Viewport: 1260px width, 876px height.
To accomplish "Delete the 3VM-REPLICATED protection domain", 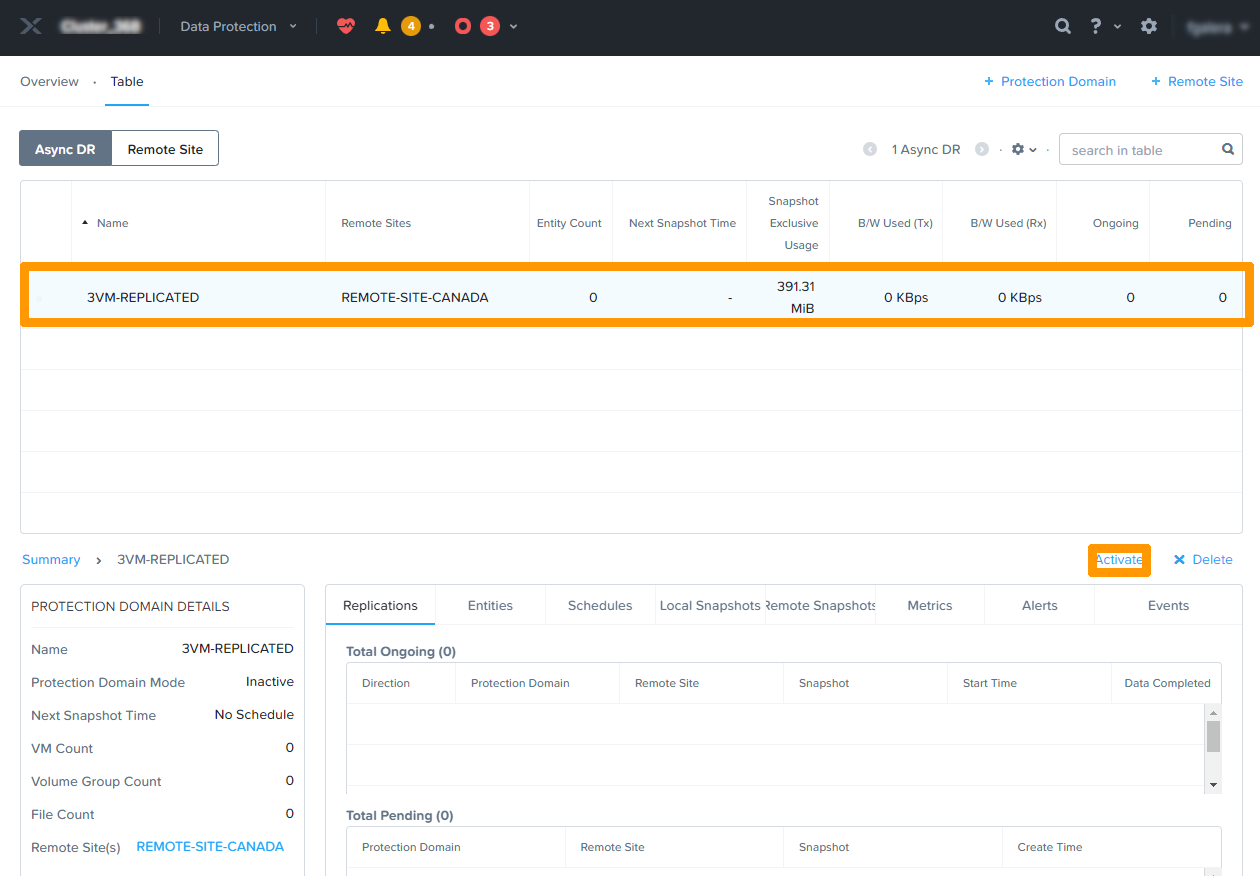I will 1202,559.
